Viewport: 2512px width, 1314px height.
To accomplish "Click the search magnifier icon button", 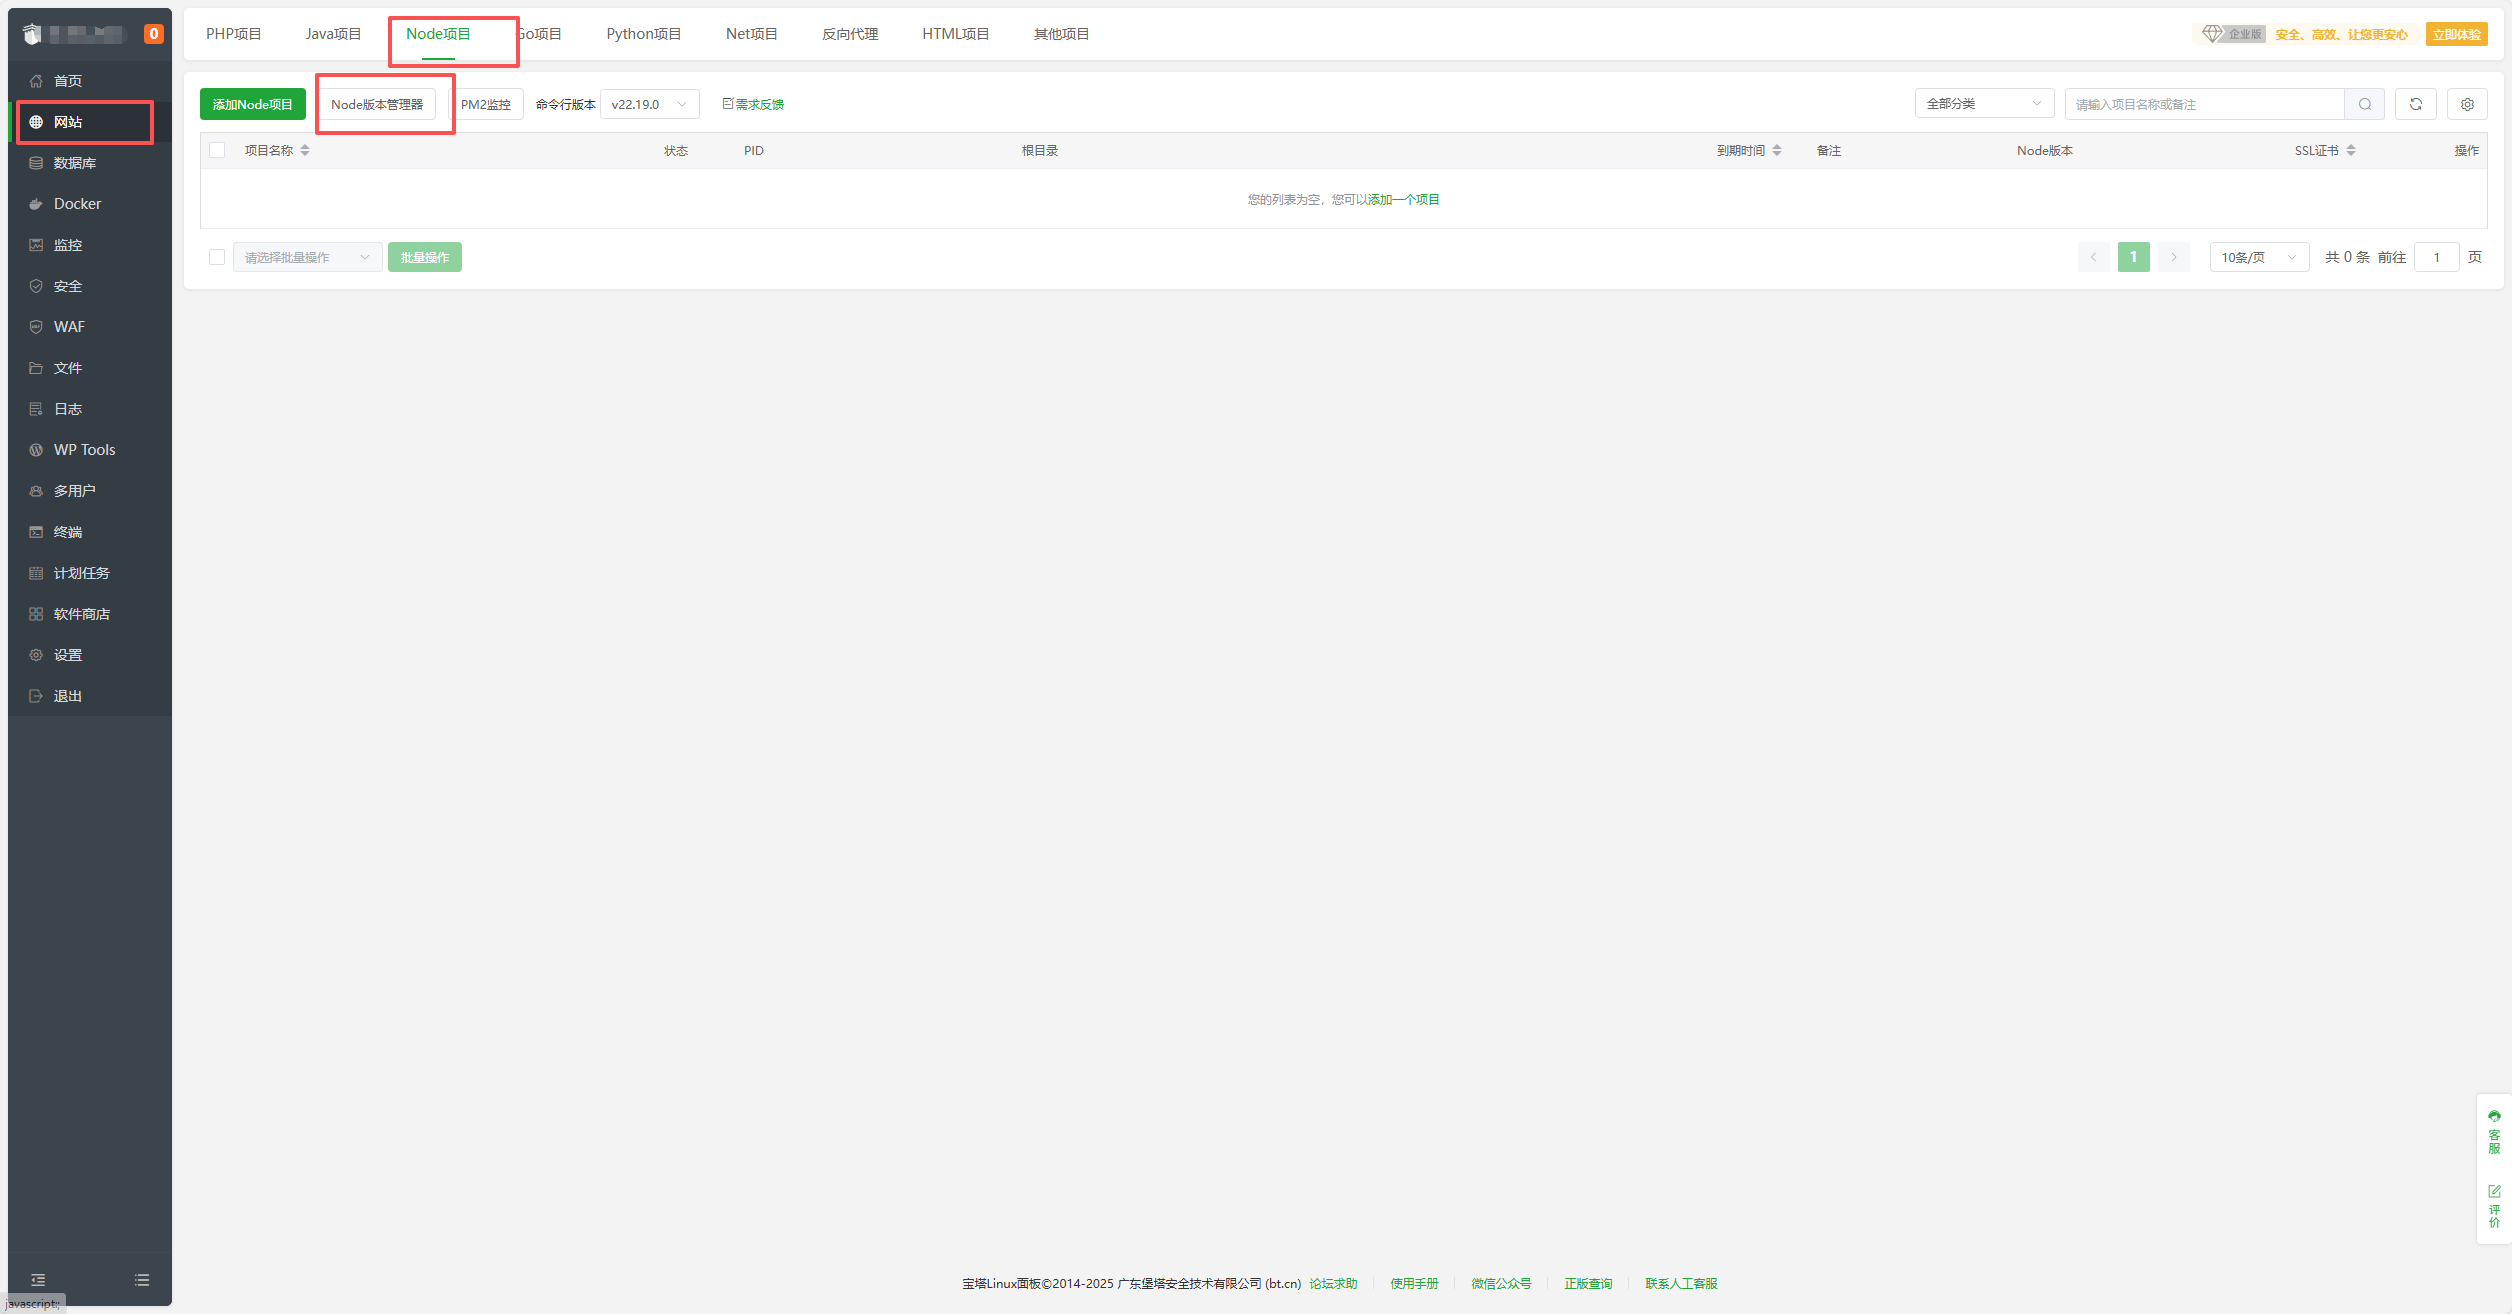I will tap(2364, 104).
